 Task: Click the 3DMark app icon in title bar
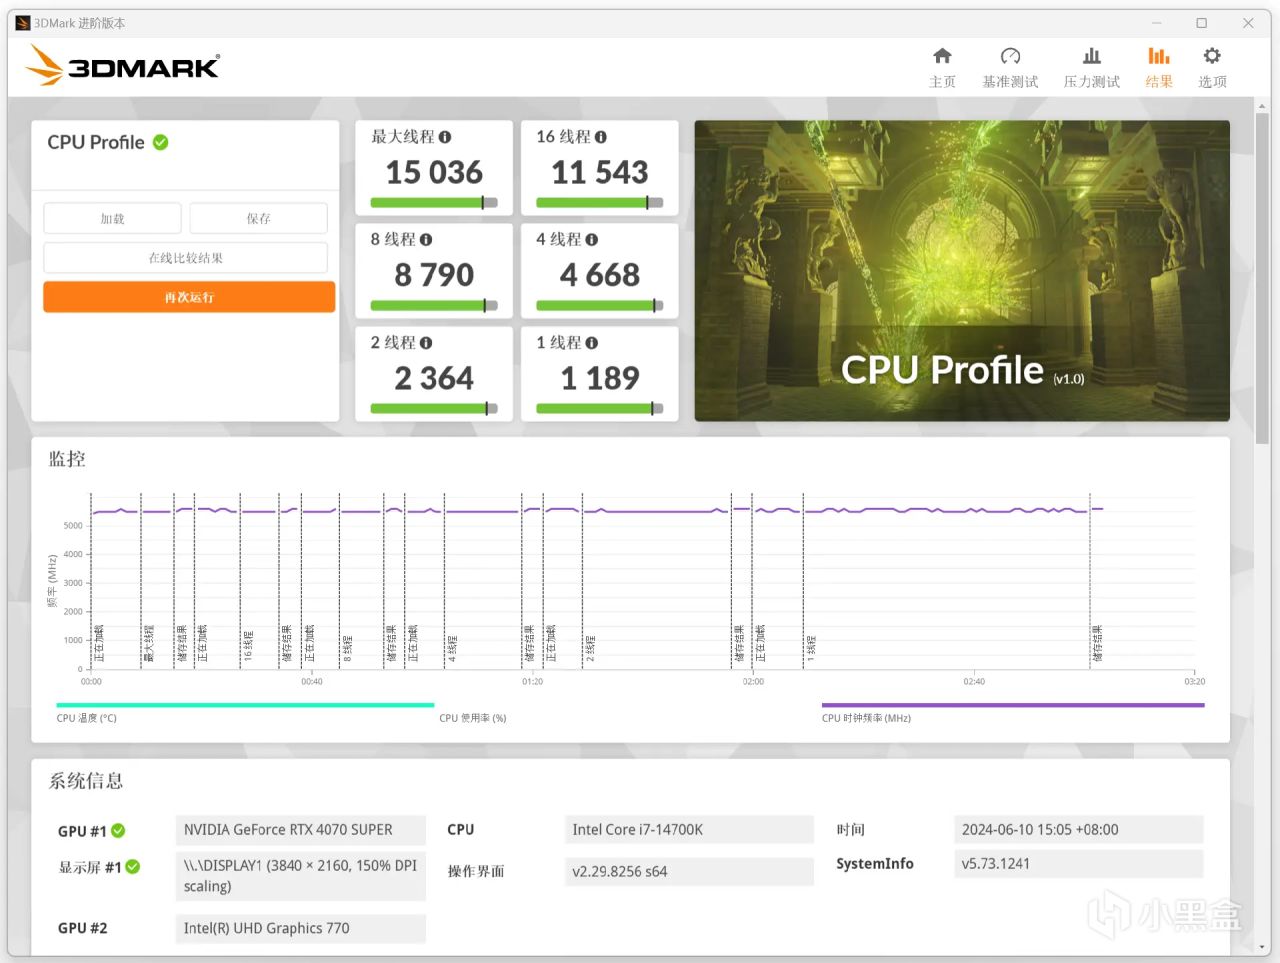click(x=22, y=23)
